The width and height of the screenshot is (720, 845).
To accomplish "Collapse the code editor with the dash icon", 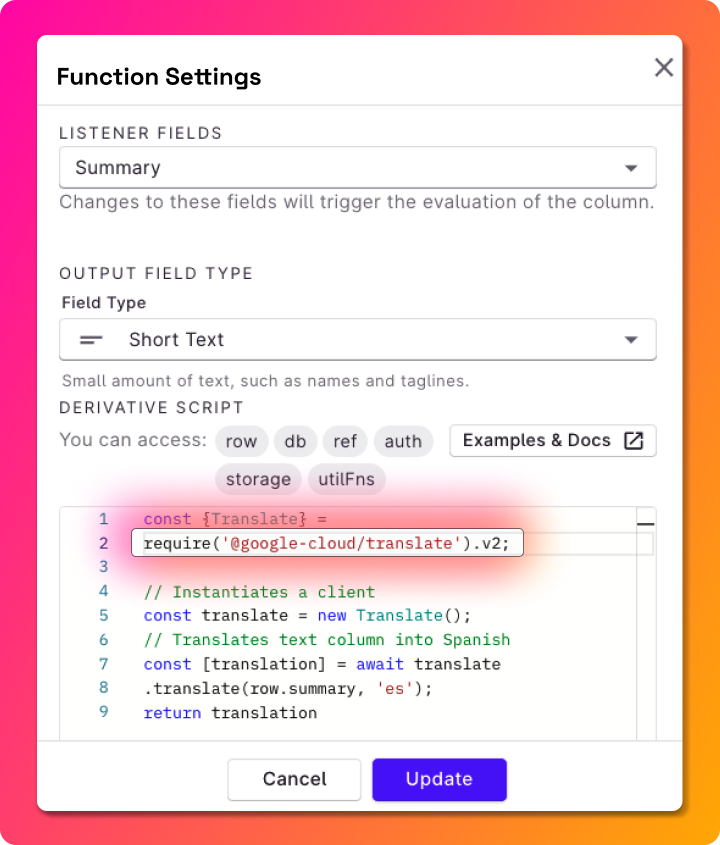I will pyautogui.click(x=646, y=522).
